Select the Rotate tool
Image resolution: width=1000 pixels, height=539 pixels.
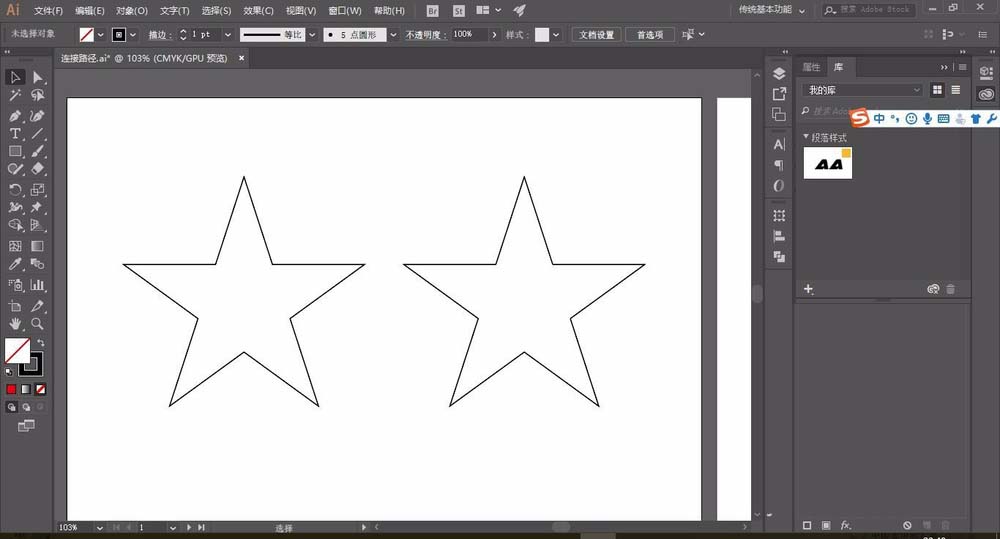[x=15, y=189]
